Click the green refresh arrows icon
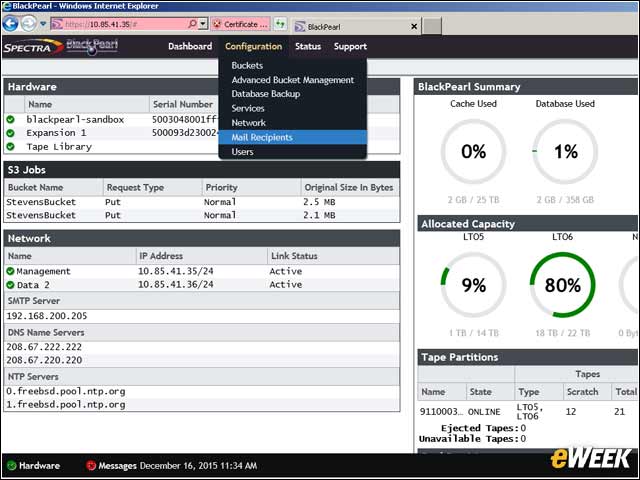 (280, 24)
